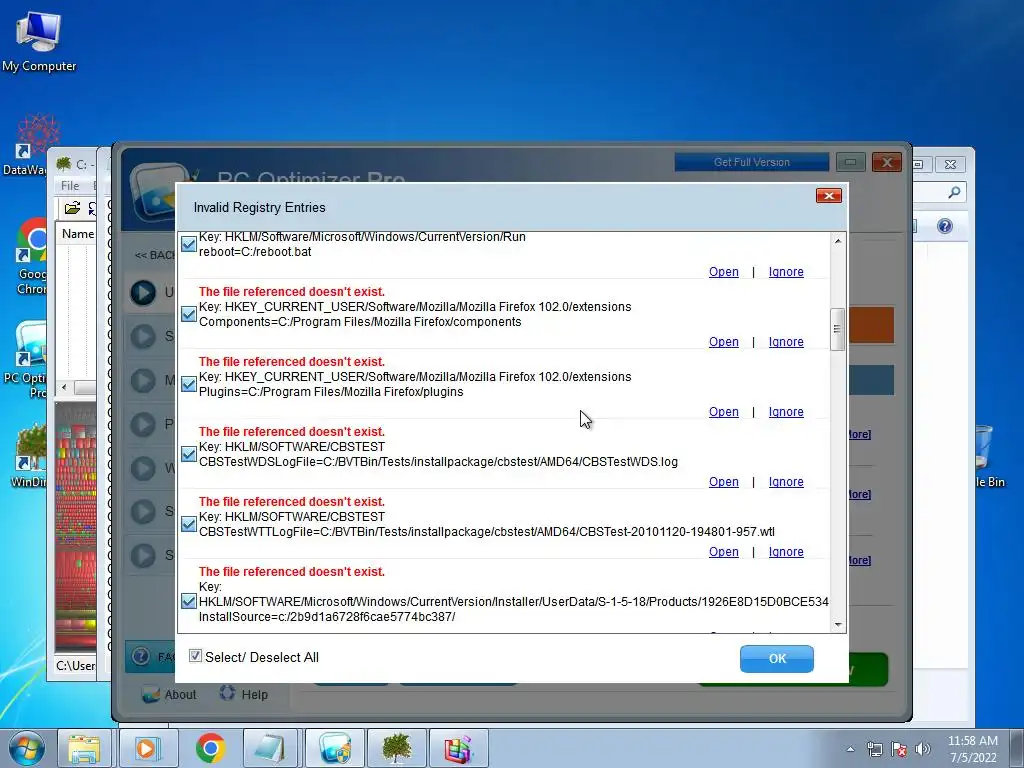
Task: Open the CBSTestWDSLogFile registry entry
Action: [x=724, y=481]
